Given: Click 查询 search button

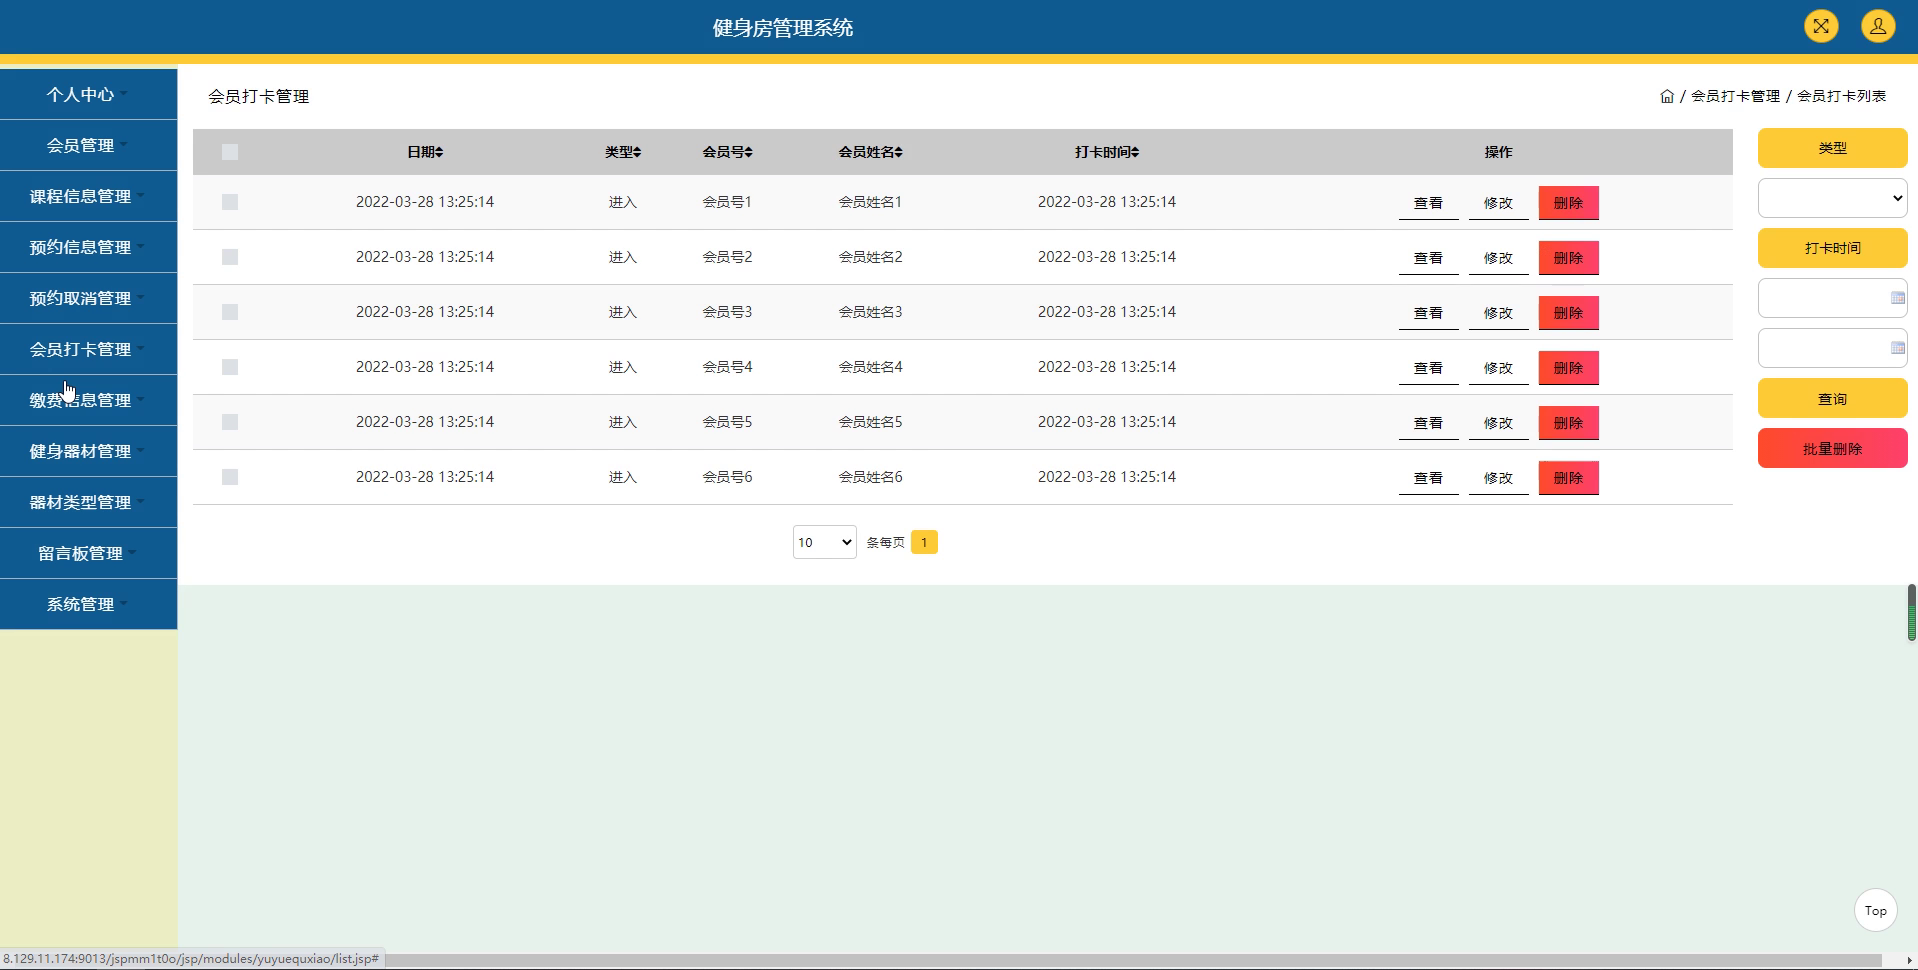Looking at the screenshot, I should point(1832,398).
